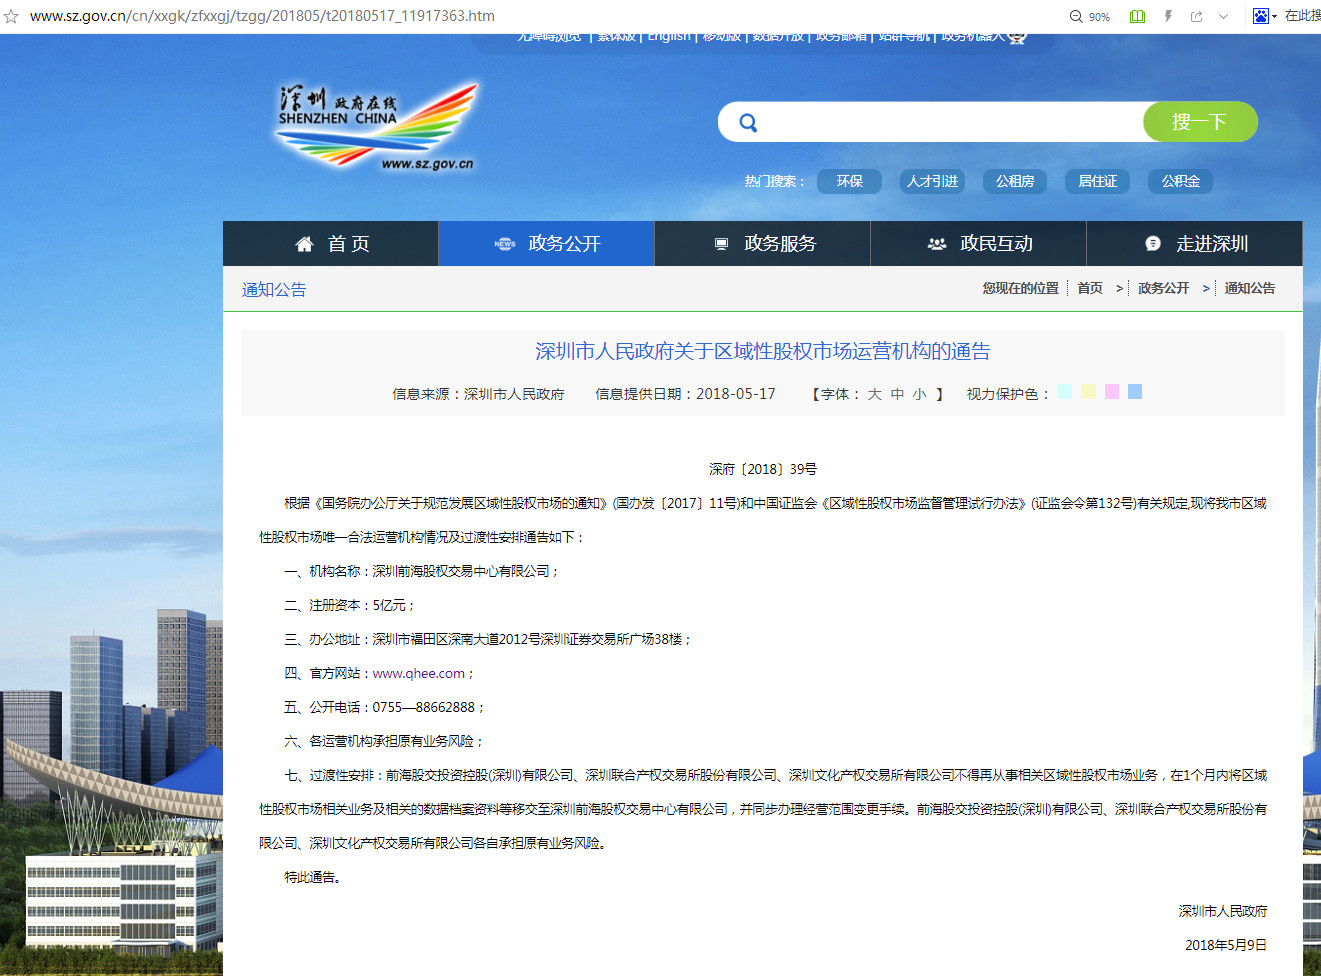Open the Baidu paw search engine dropdown
Screen dimensions: 1321x976
pos(1264,16)
